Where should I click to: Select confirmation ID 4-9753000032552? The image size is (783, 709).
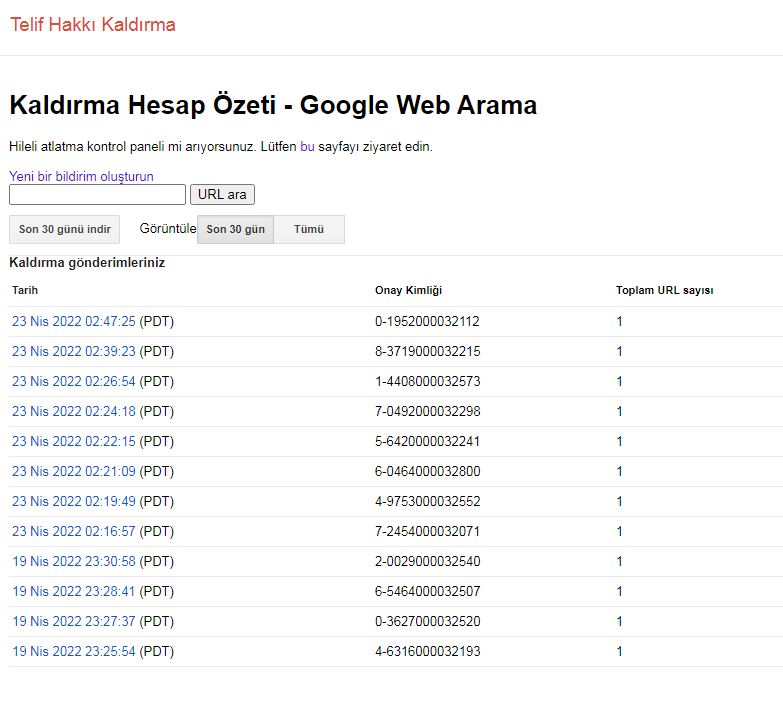pos(427,501)
